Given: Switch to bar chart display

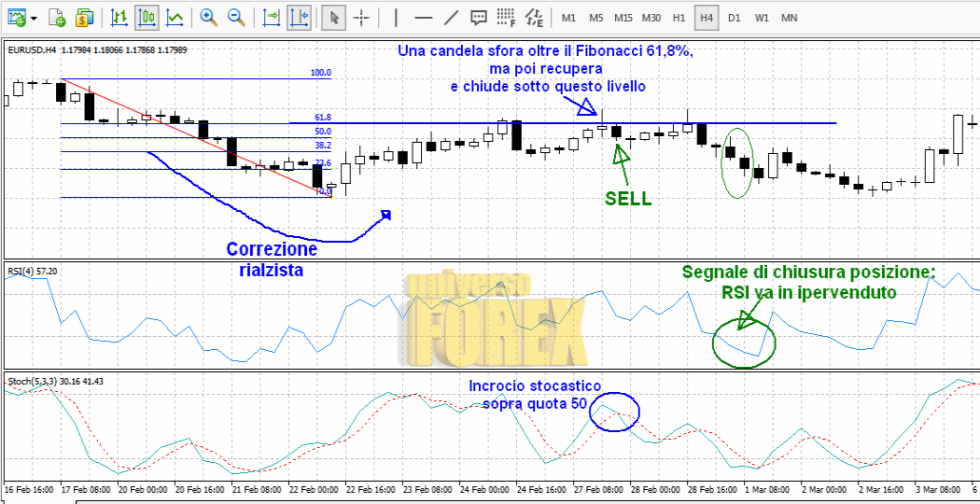Looking at the screenshot, I should click(x=119, y=17).
